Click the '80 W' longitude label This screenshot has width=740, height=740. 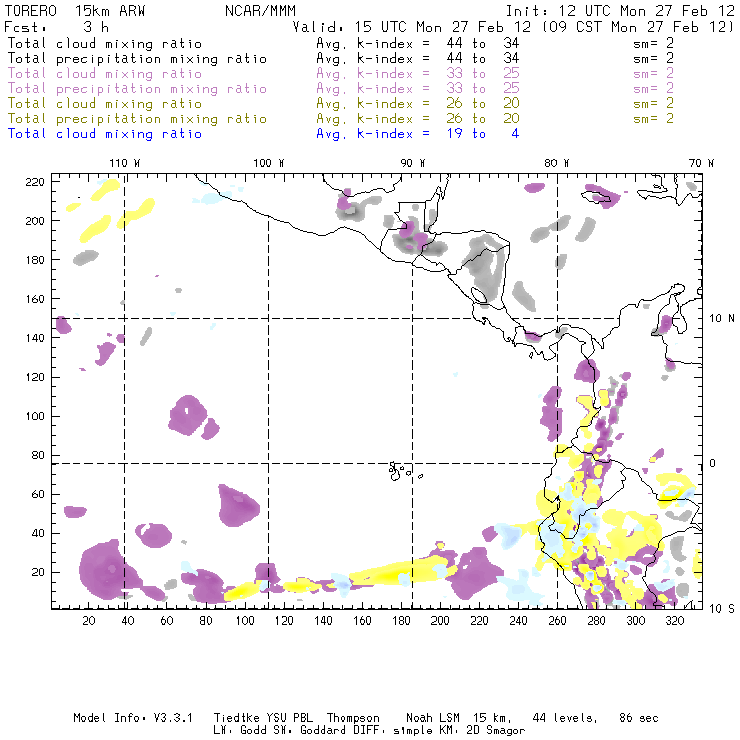[556, 163]
